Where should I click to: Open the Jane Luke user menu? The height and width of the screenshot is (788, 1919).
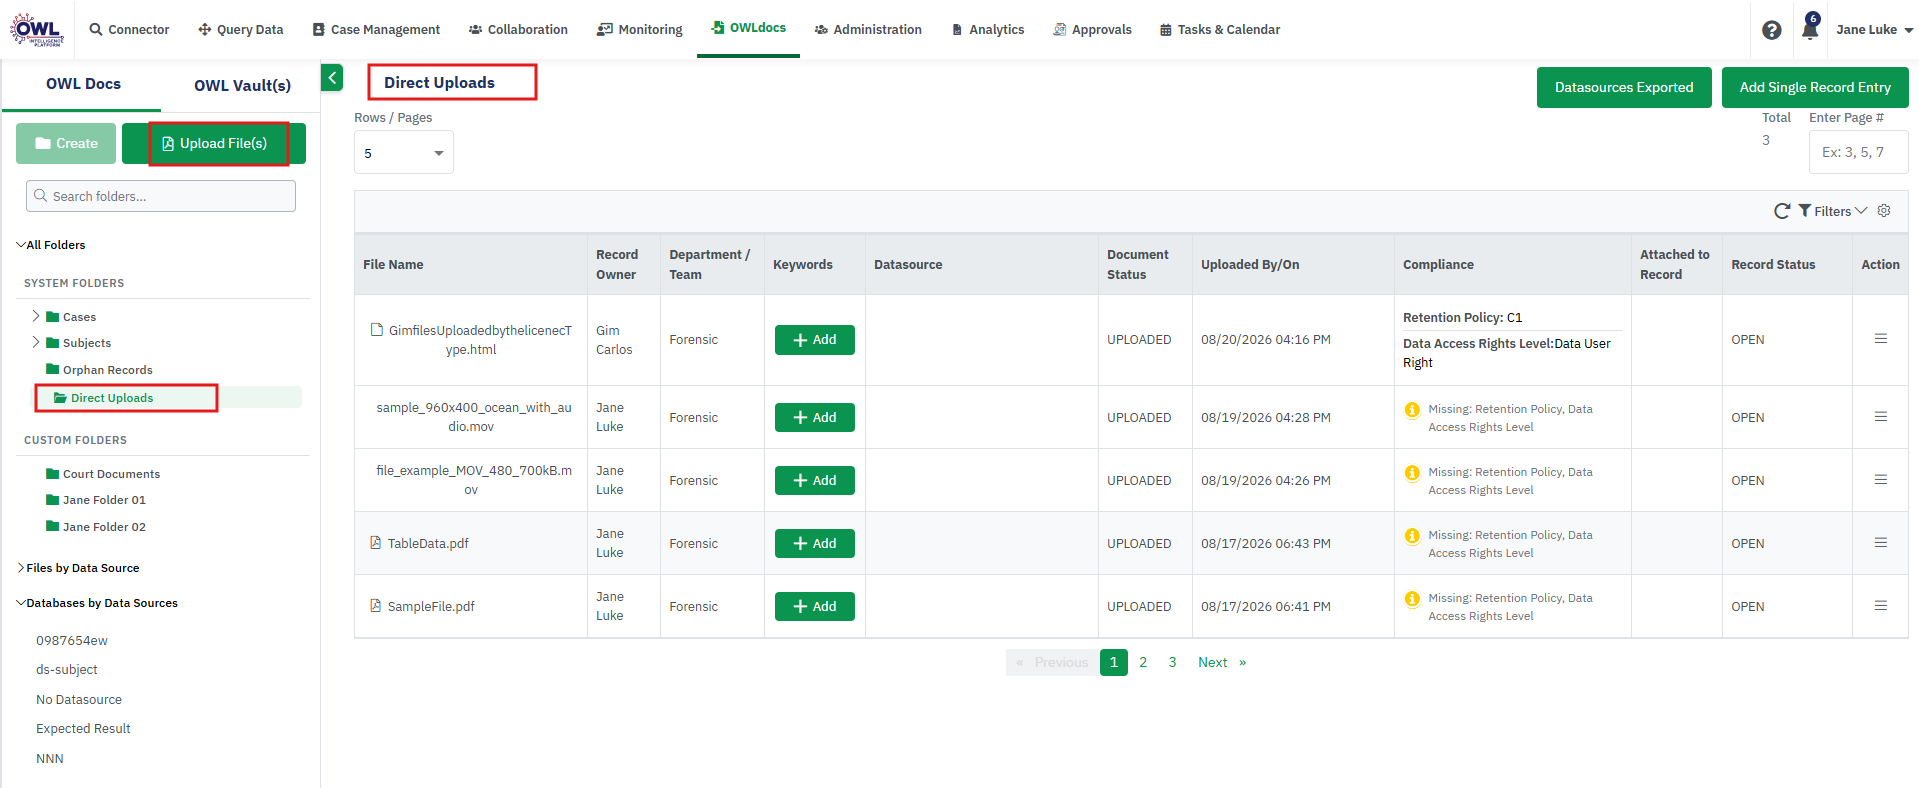pos(1874,30)
